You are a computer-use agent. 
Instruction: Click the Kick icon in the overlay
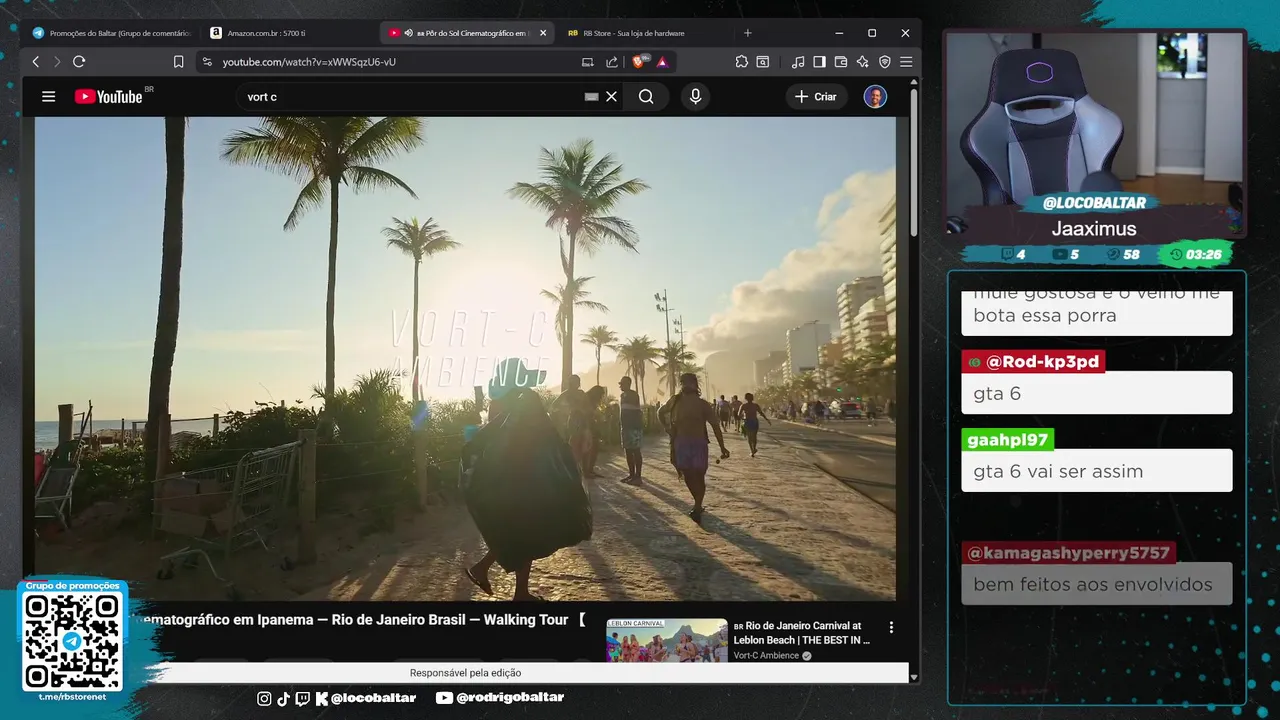coord(322,699)
